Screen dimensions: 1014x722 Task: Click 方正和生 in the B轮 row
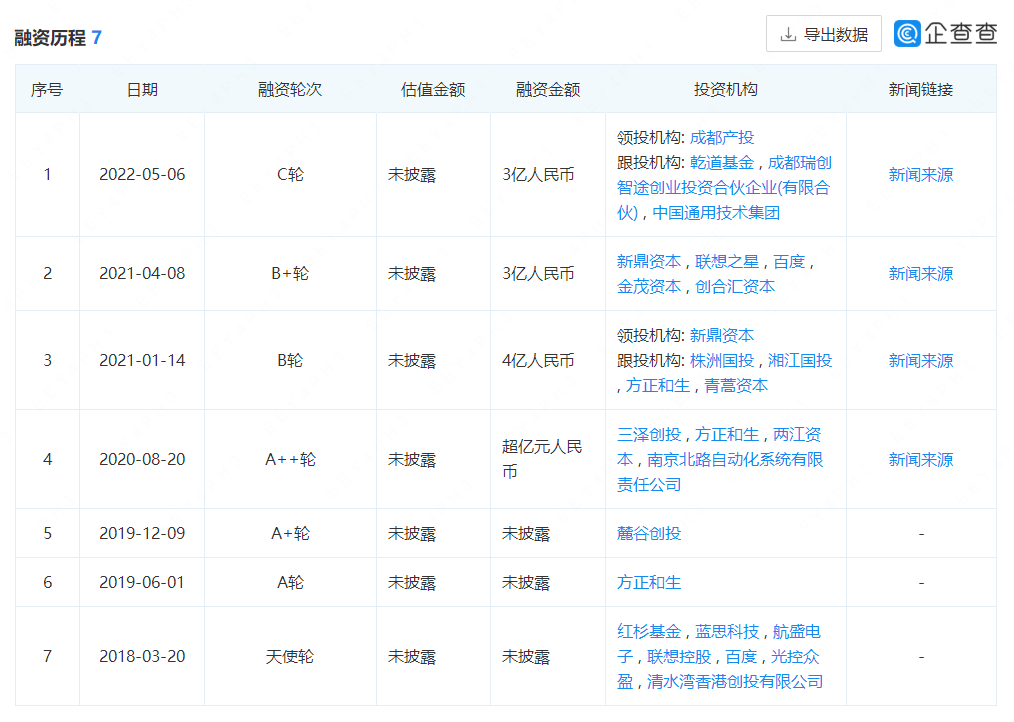point(658,385)
